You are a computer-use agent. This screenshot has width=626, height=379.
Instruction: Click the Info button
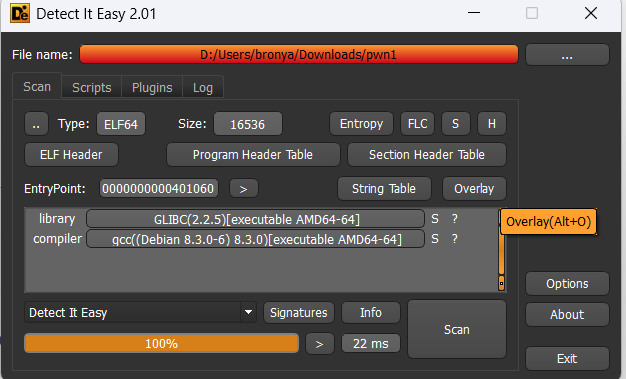[x=371, y=312]
